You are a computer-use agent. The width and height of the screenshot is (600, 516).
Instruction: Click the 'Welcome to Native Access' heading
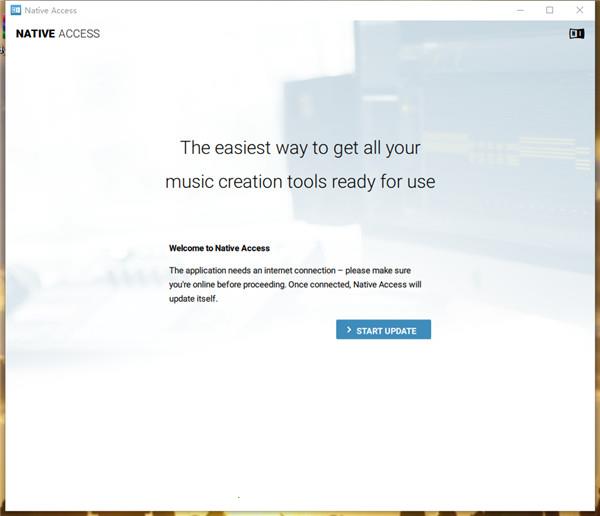point(219,248)
